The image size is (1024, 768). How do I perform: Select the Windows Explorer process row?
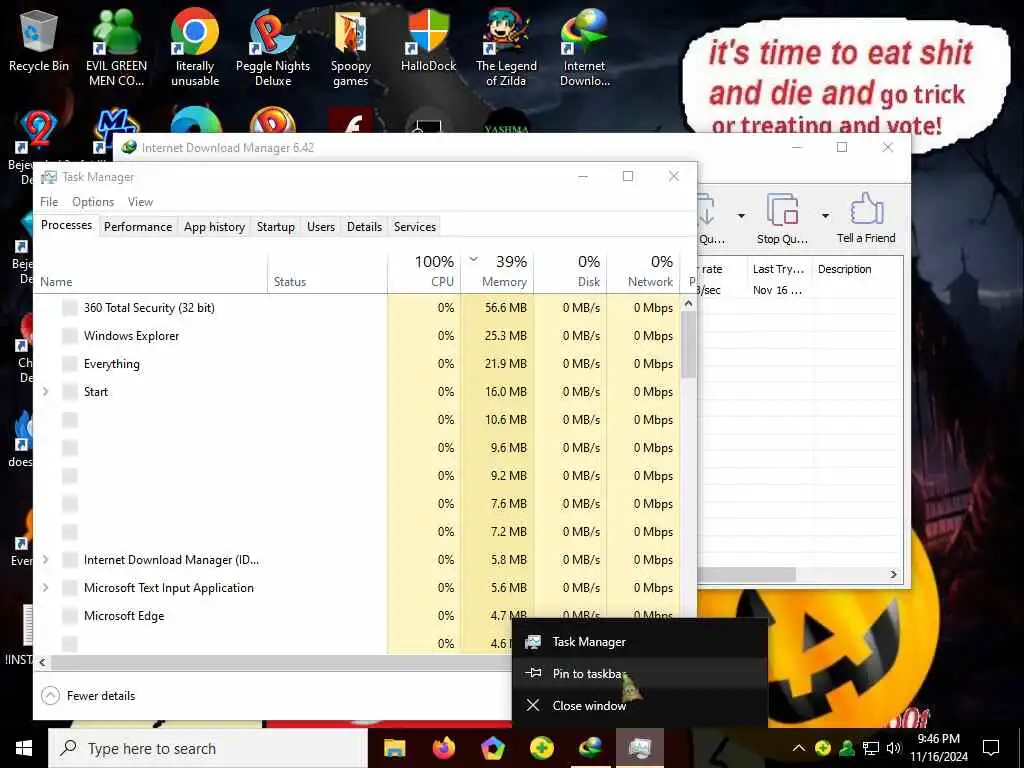(357, 336)
